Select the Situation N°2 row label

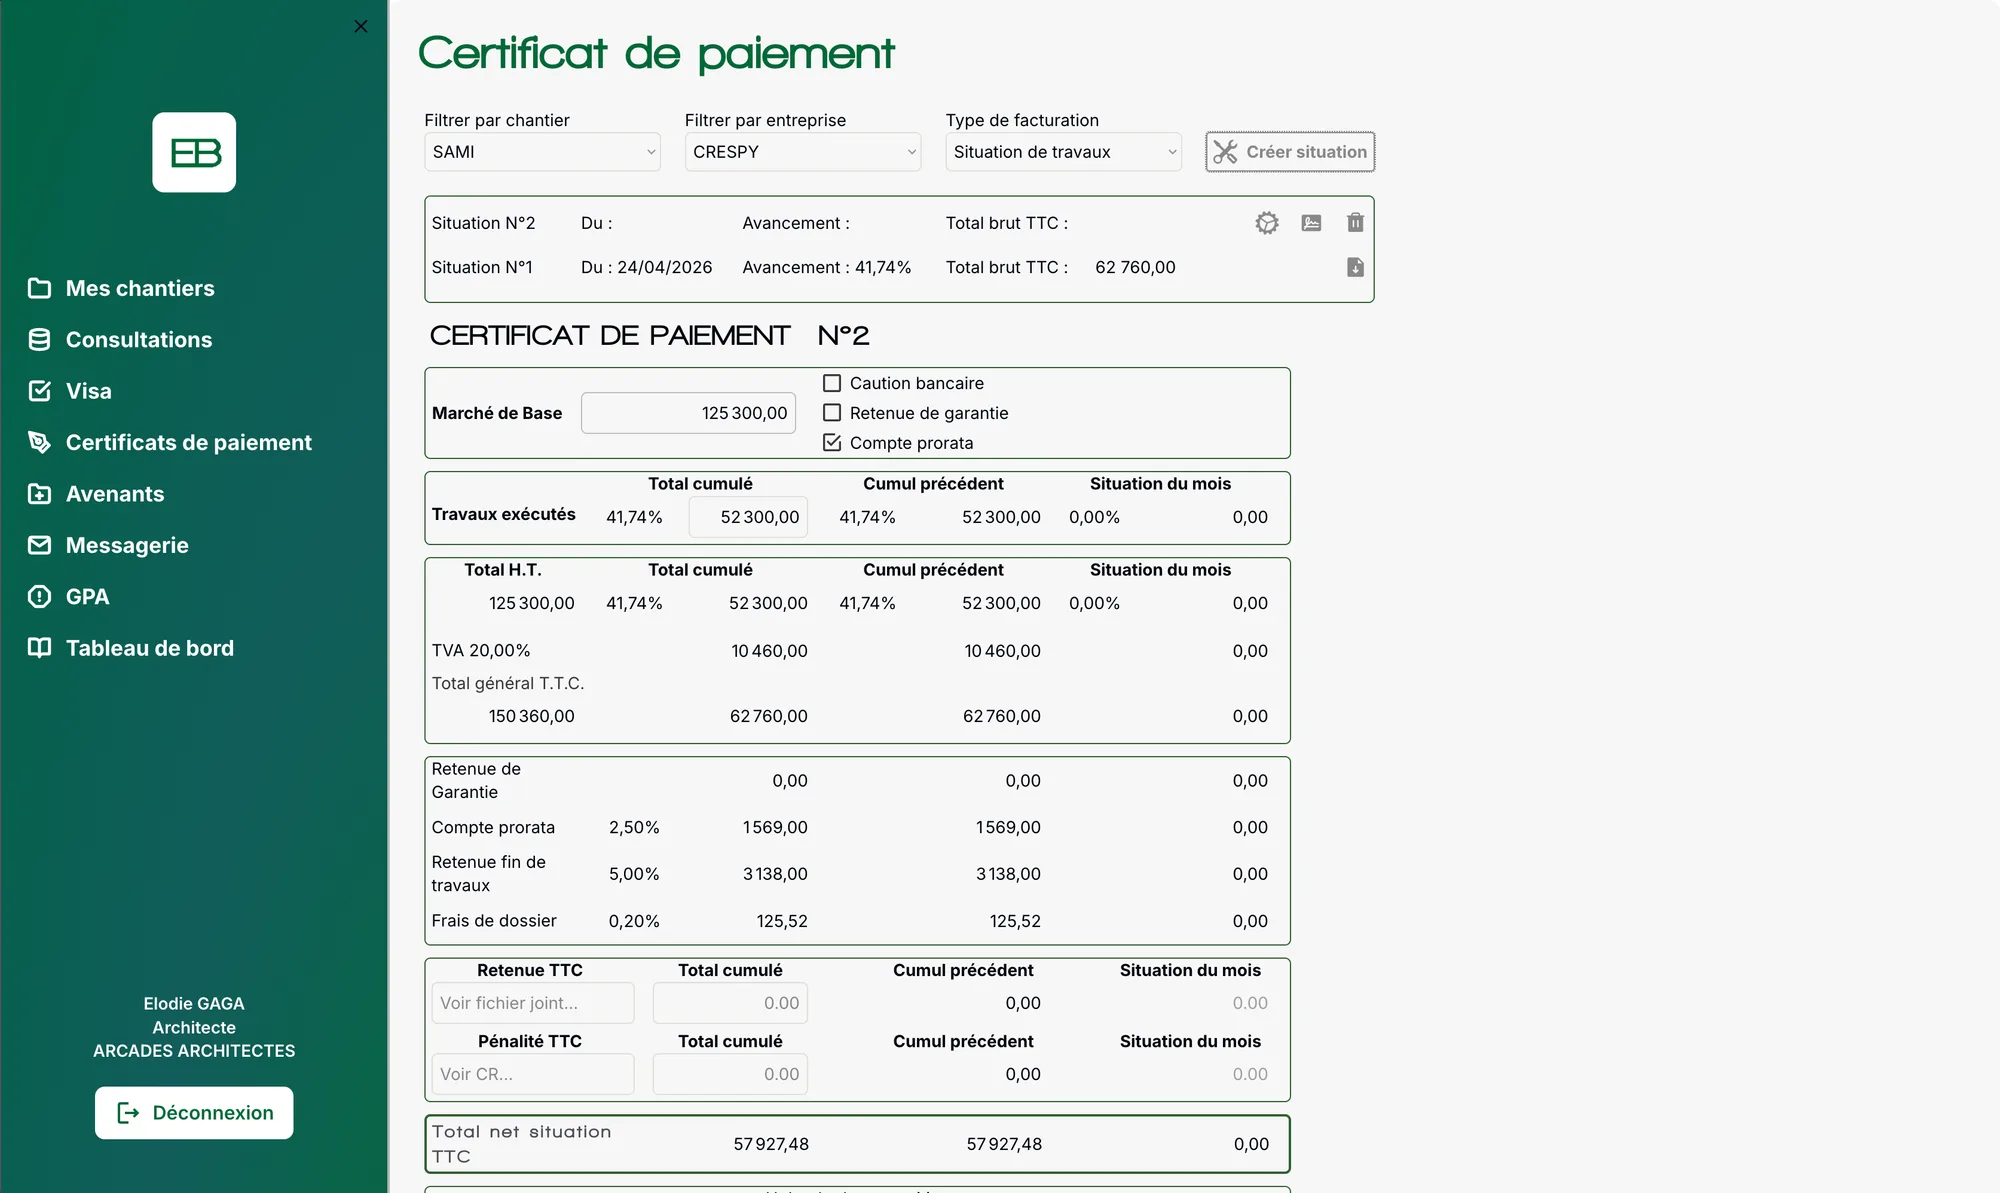(483, 223)
